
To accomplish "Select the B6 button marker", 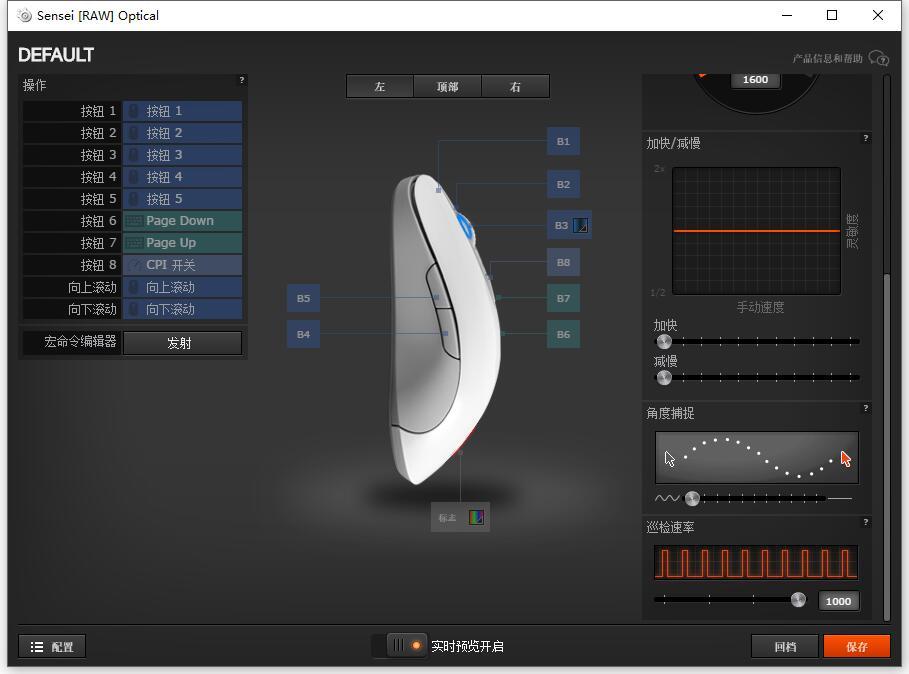I will click(563, 334).
